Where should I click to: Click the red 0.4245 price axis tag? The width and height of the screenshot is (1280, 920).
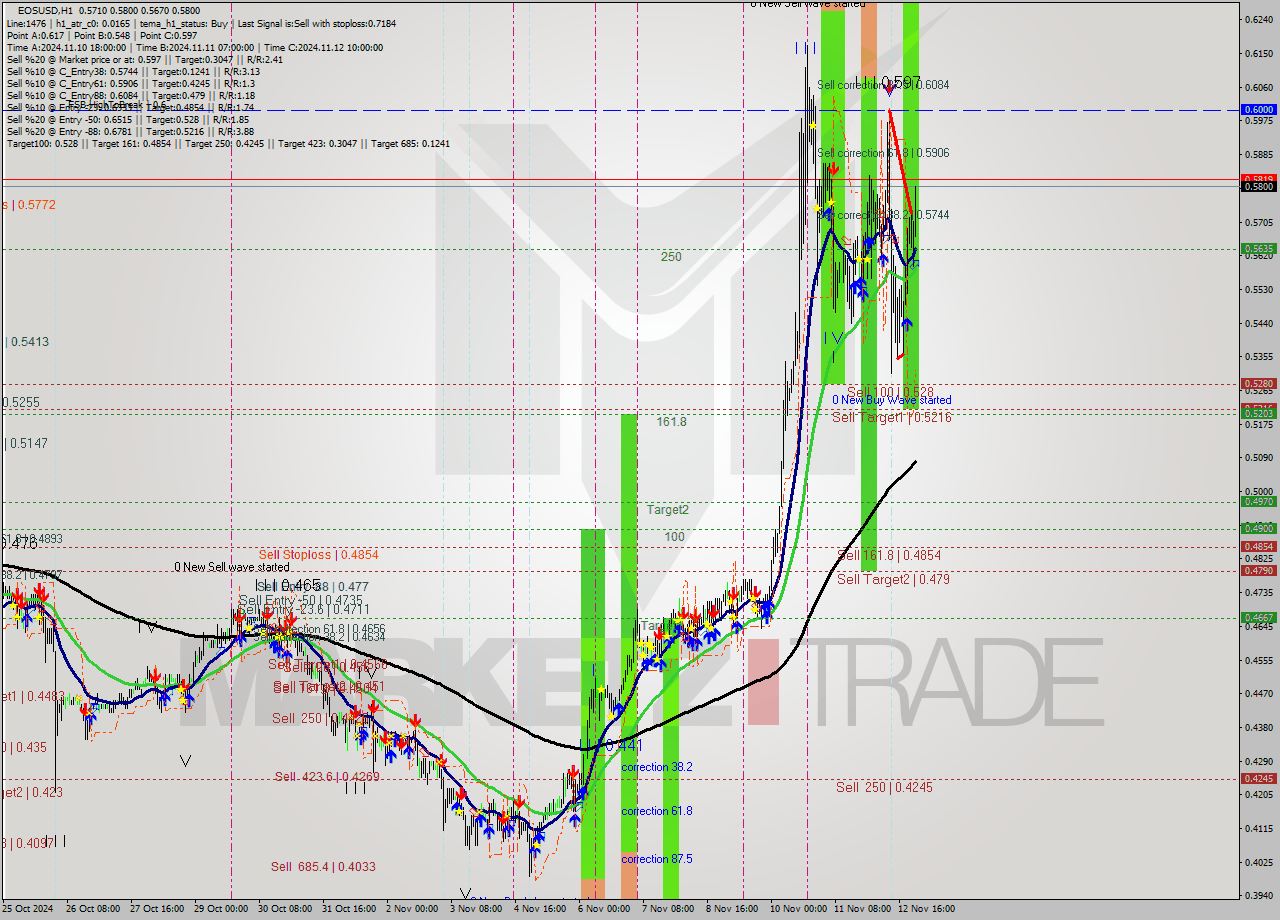pos(1258,778)
